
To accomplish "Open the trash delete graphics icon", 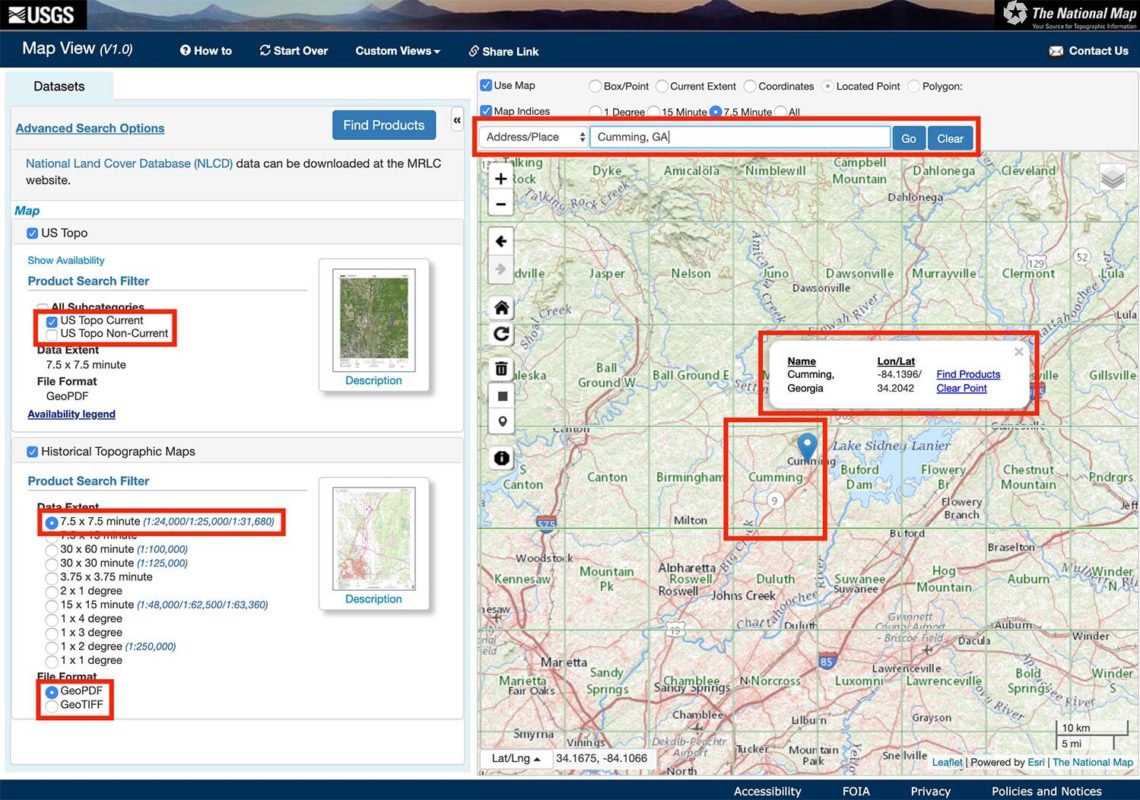I will (x=501, y=369).
